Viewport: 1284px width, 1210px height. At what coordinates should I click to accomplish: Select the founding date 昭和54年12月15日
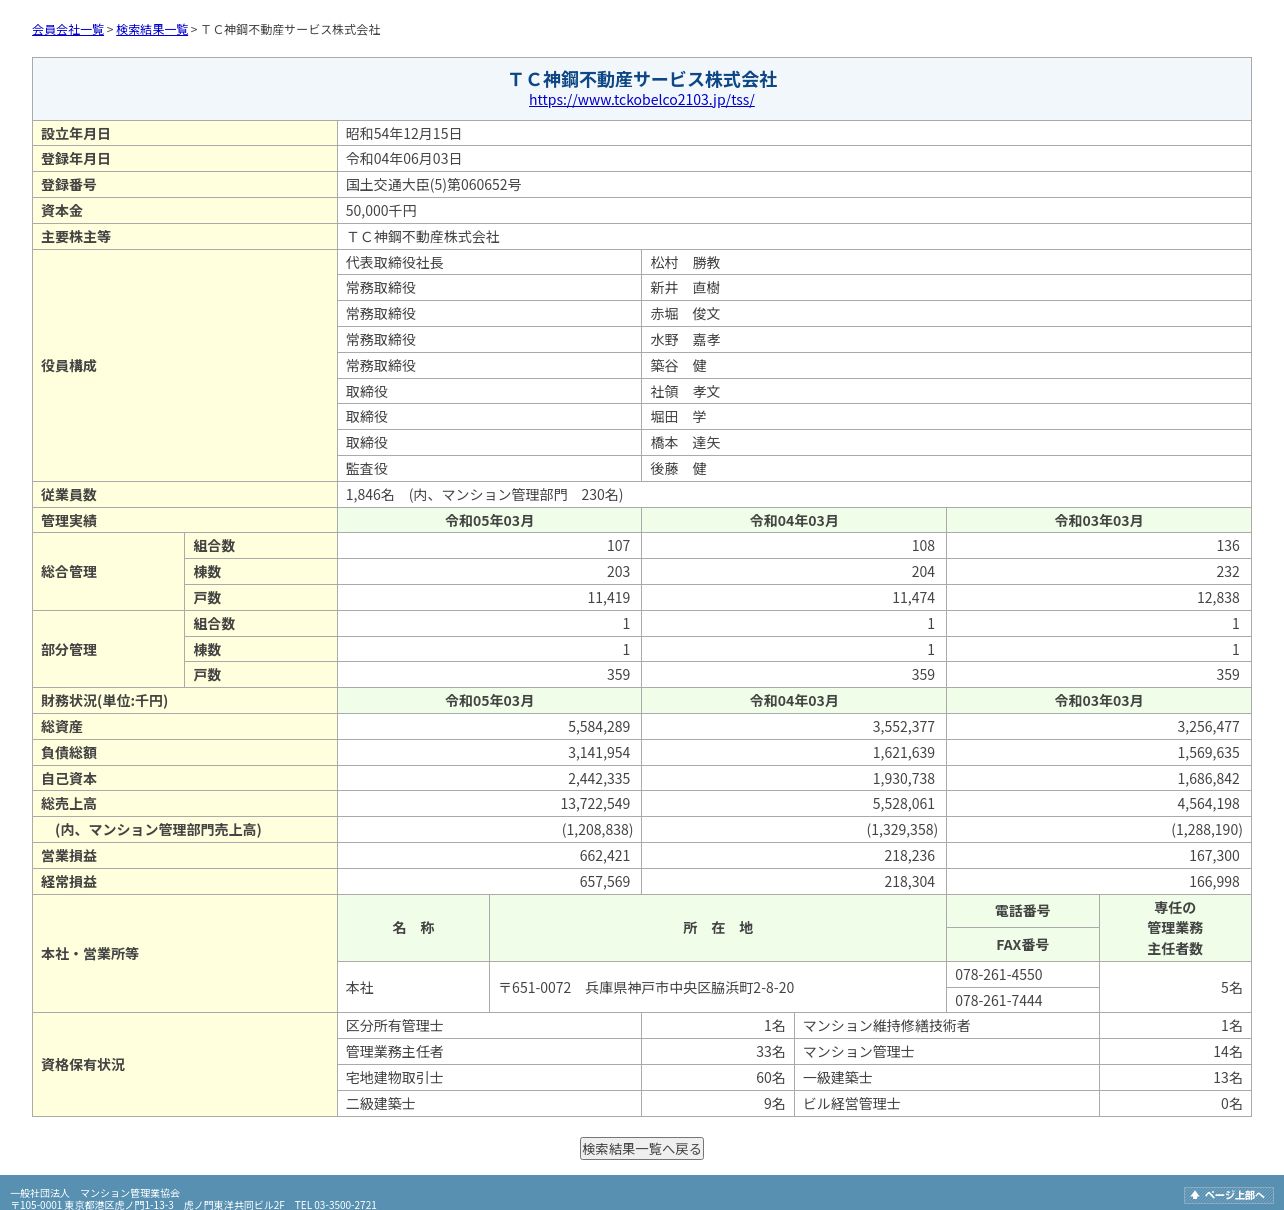click(404, 134)
